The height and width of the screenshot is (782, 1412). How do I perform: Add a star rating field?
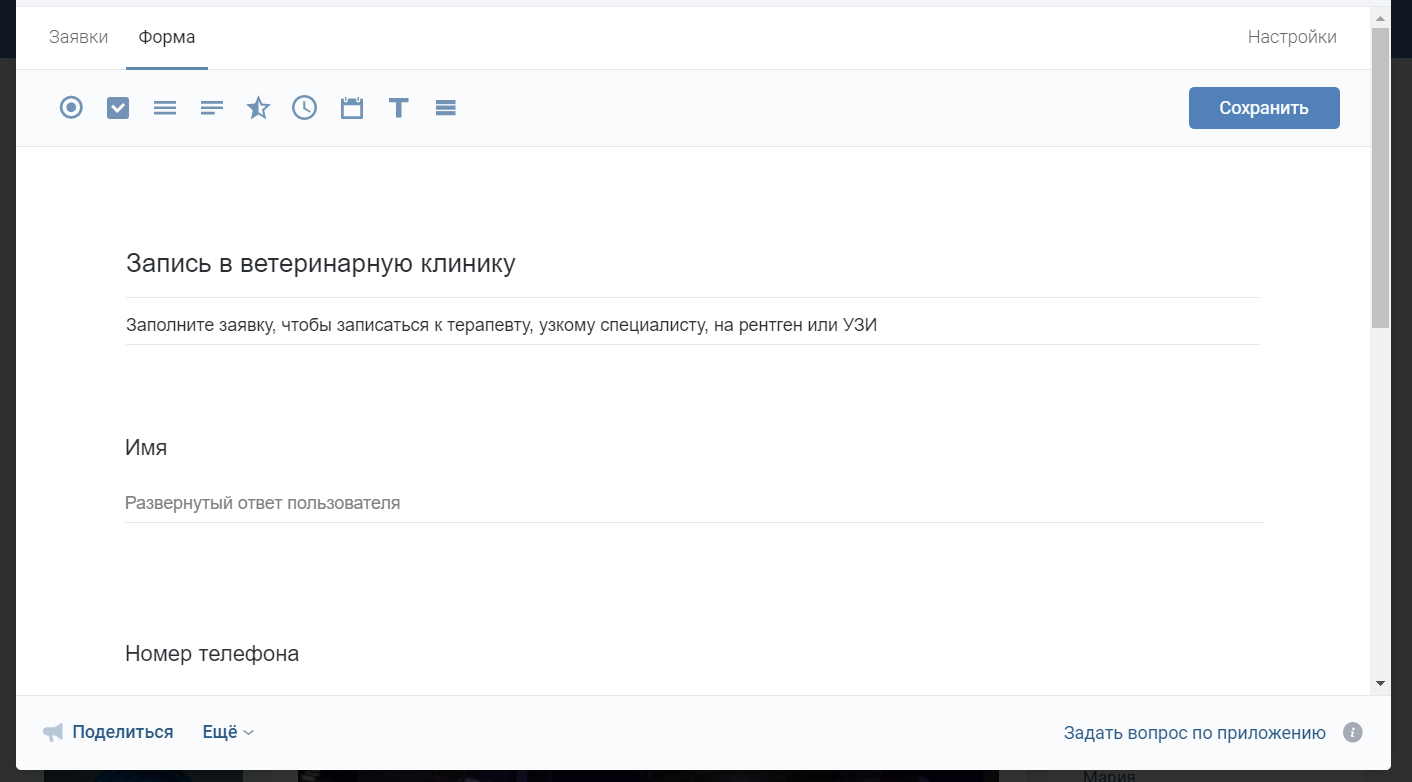pyautogui.click(x=258, y=107)
